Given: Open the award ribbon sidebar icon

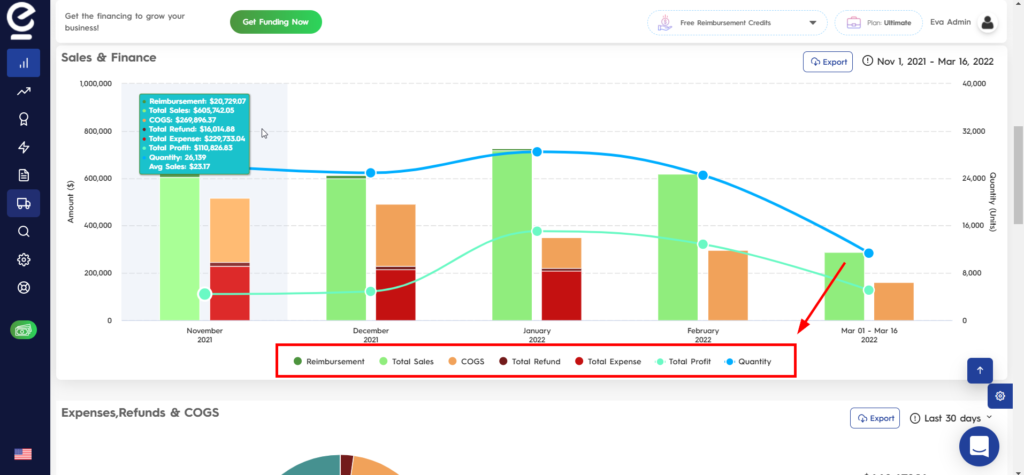Looking at the screenshot, I should (x=24, y=119).
